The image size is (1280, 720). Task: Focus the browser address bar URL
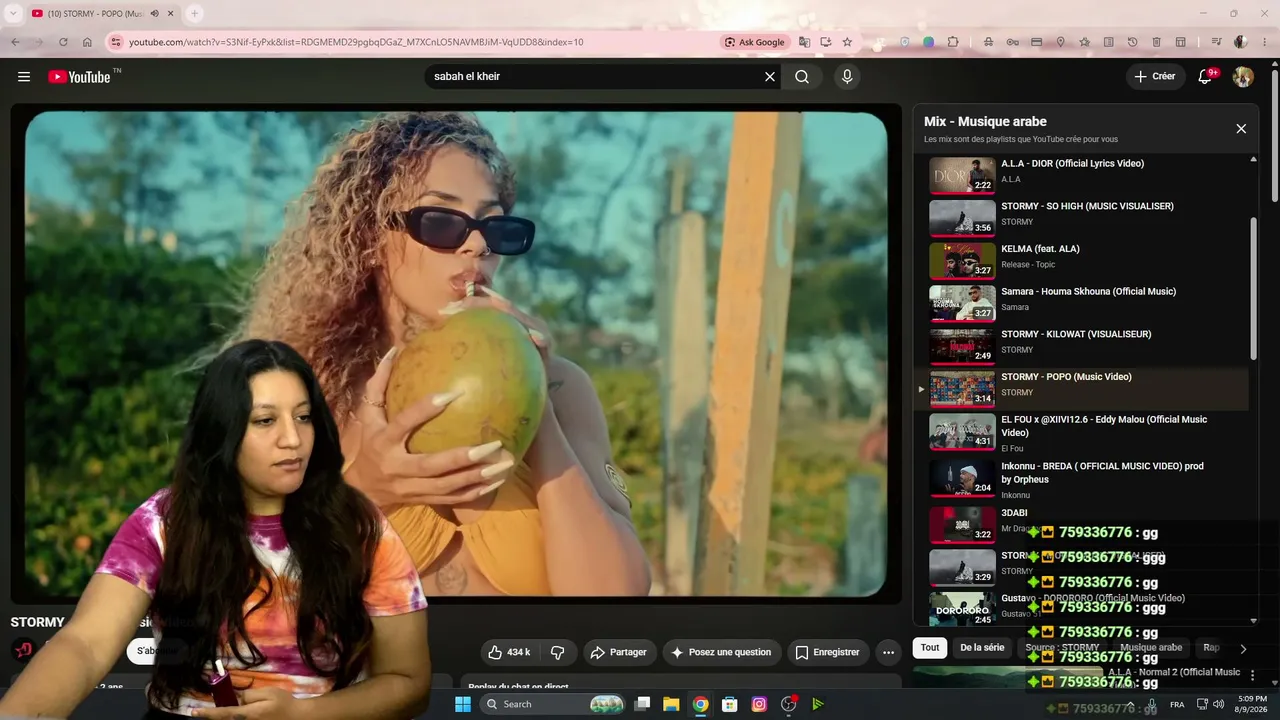[356, 42]
